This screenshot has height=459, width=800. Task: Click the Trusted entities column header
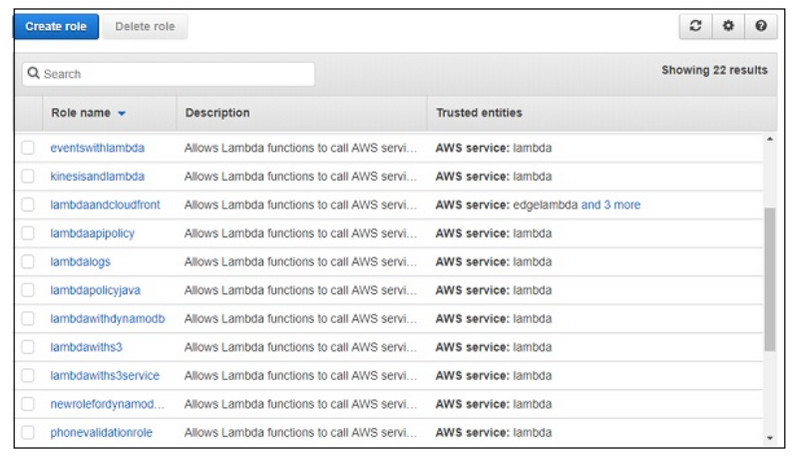(479, 113)
